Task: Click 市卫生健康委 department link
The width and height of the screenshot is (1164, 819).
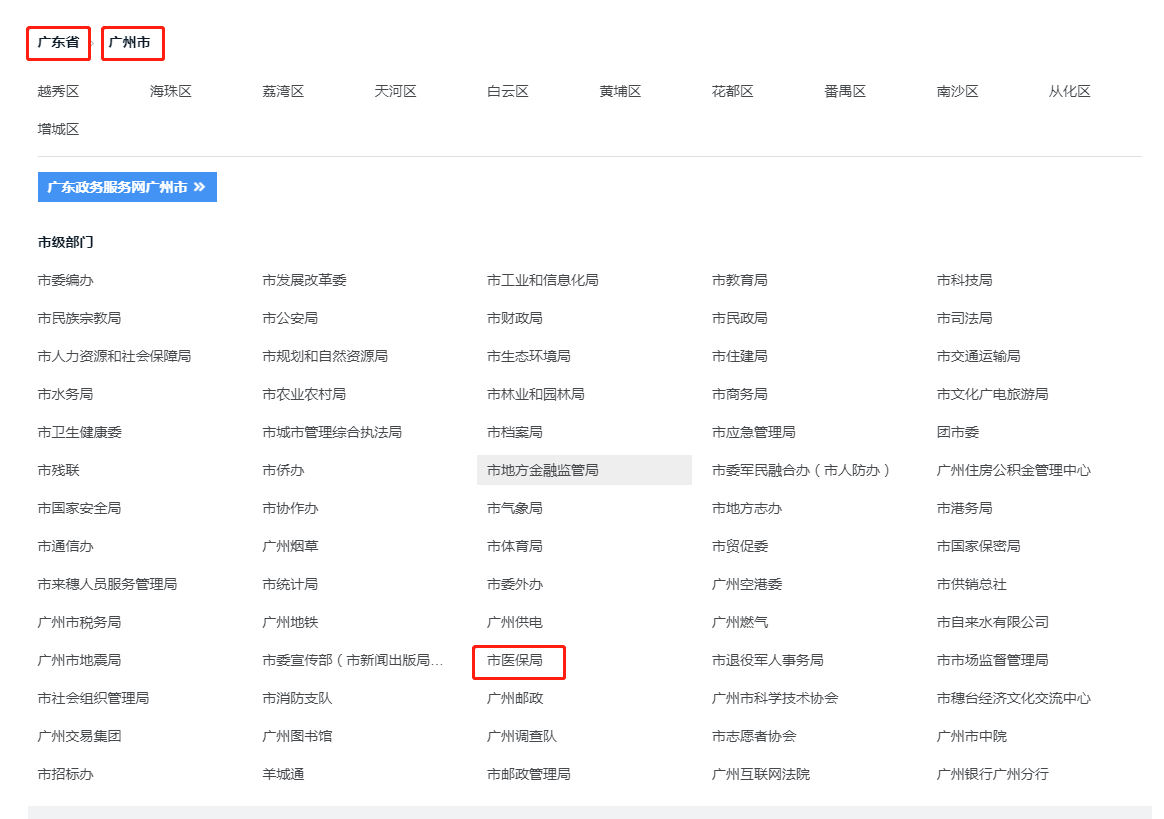Action: point(79,432)
